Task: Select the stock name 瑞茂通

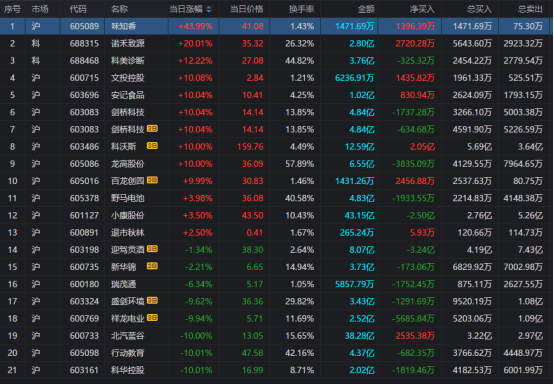Action: 124,284
